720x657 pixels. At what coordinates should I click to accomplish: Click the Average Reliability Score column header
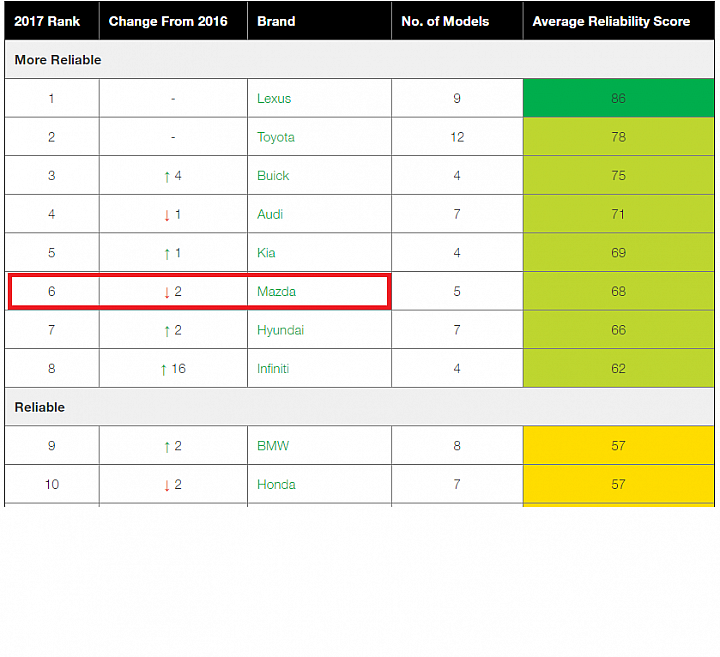coord(611,22)
